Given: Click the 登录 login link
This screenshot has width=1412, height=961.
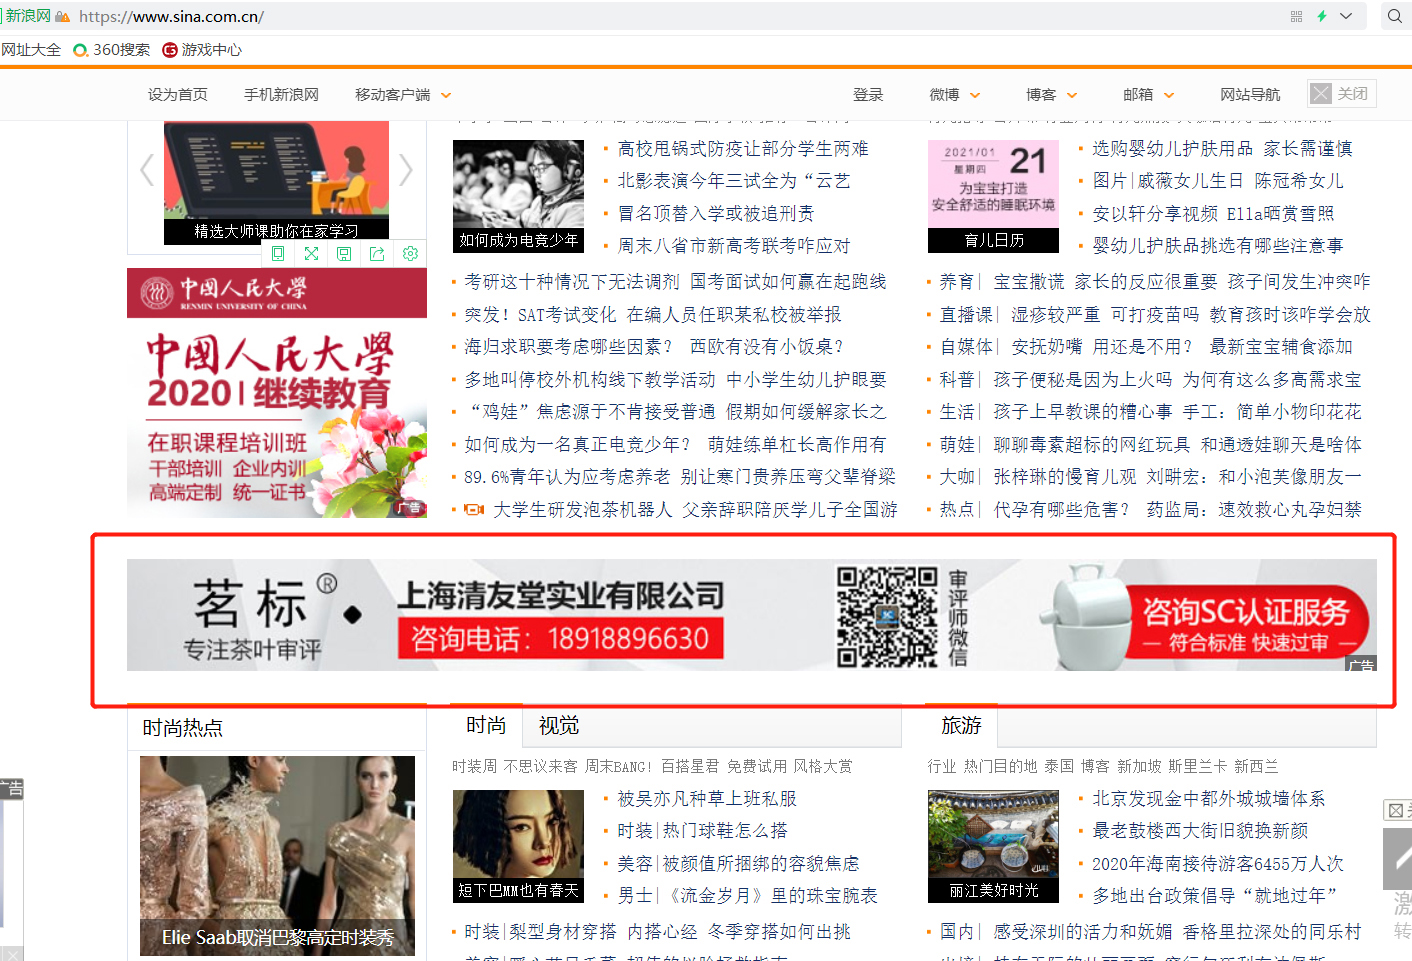Looking at the screenshot, I should pos(868,95).
